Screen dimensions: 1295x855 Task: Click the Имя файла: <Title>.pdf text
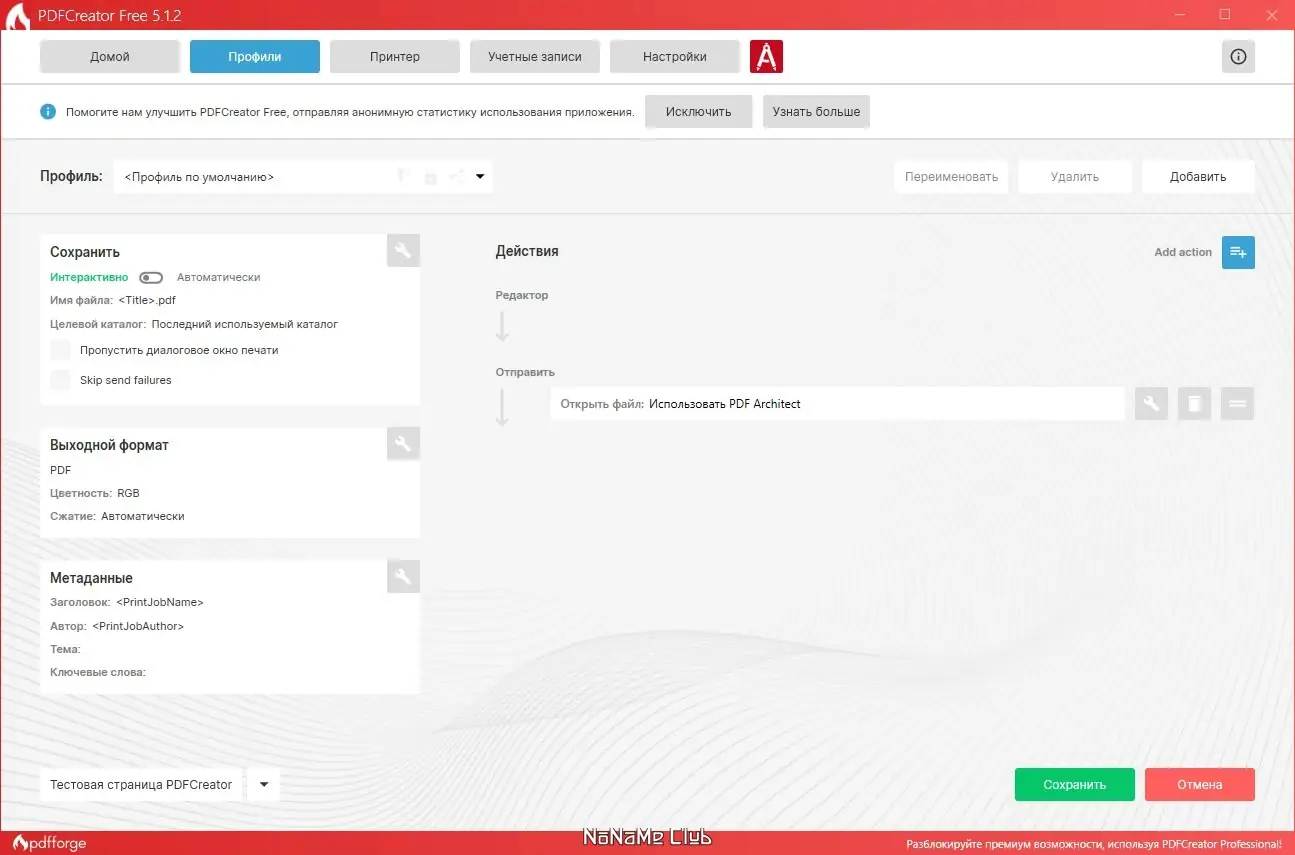coord(113,300)
